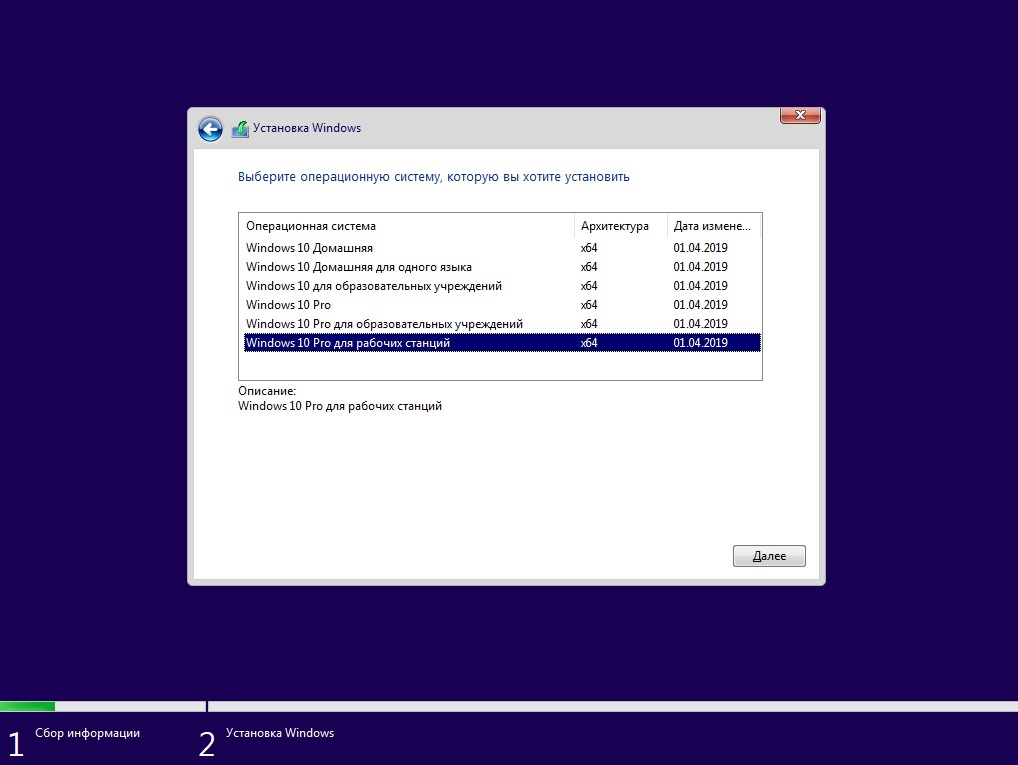
Task: Select Windows 10 Домашняя edition
Action: click(309, 248)
